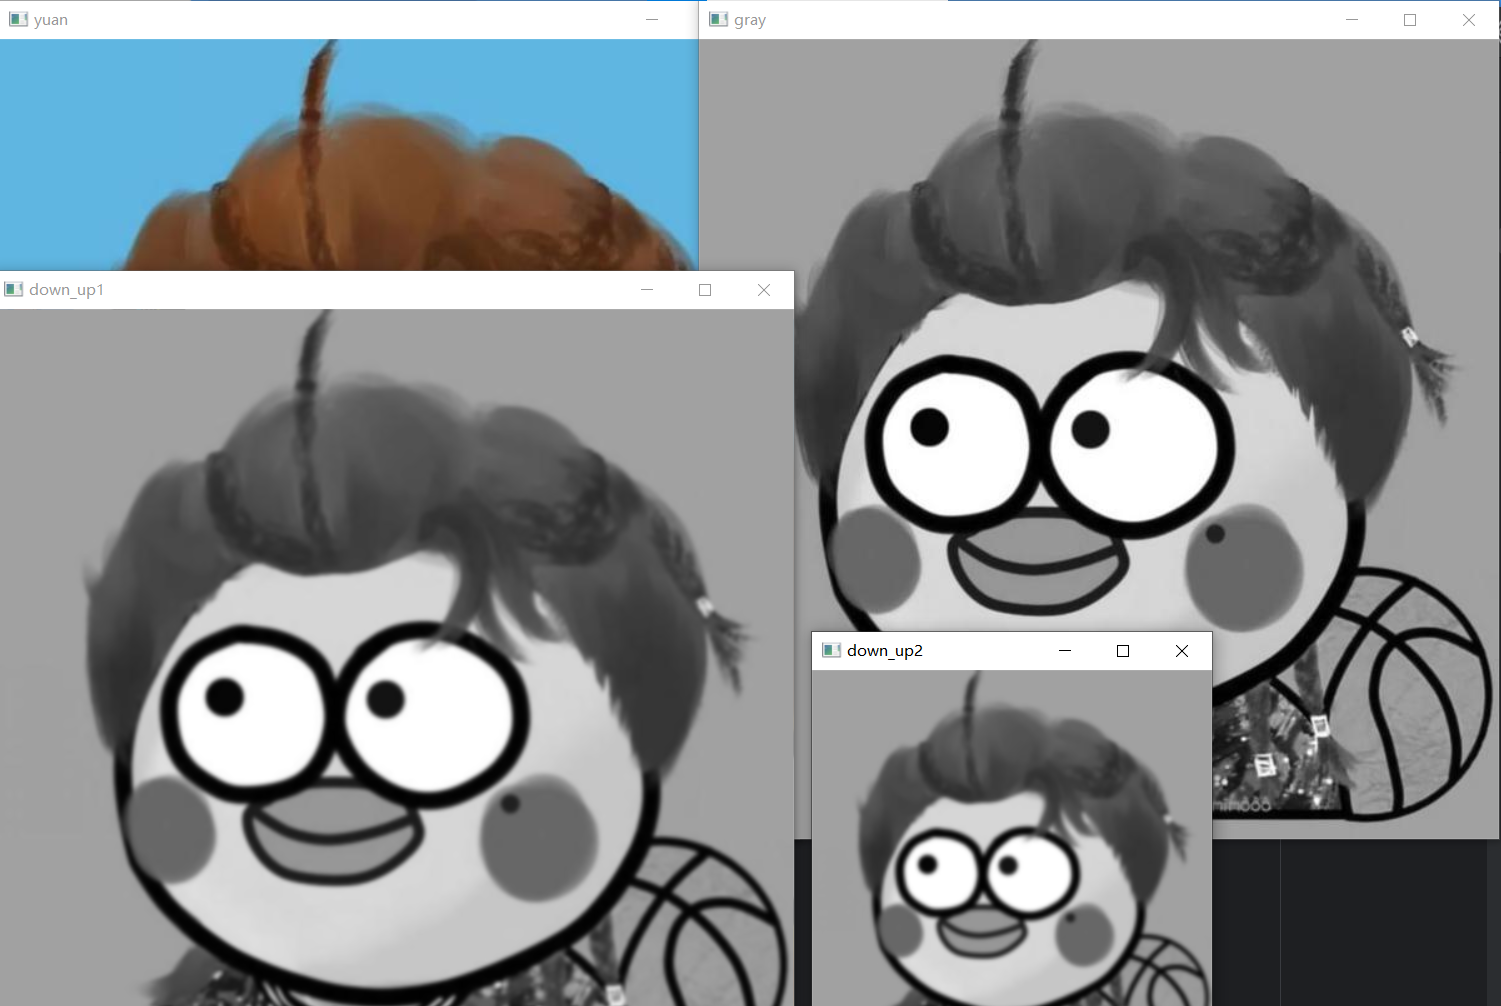Click the blurred image in down_up1 window
Image resolution: width=1501 pixels, height=1006 pixels.
(397, 657)
